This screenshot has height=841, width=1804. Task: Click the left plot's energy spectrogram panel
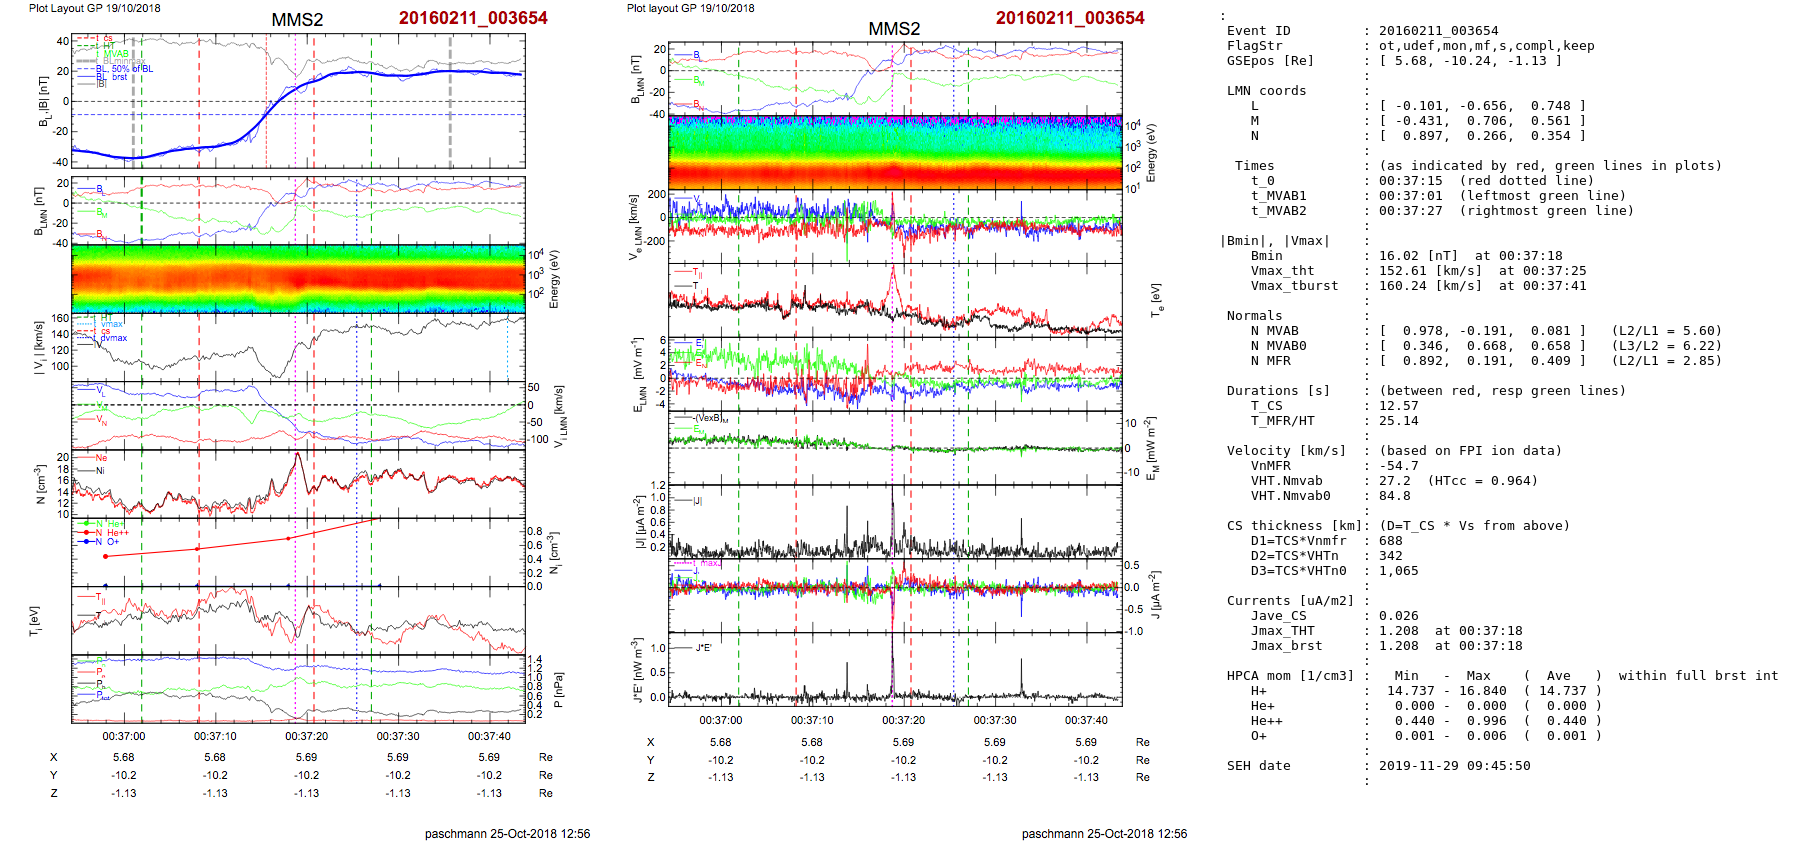[x=298, y=280]
